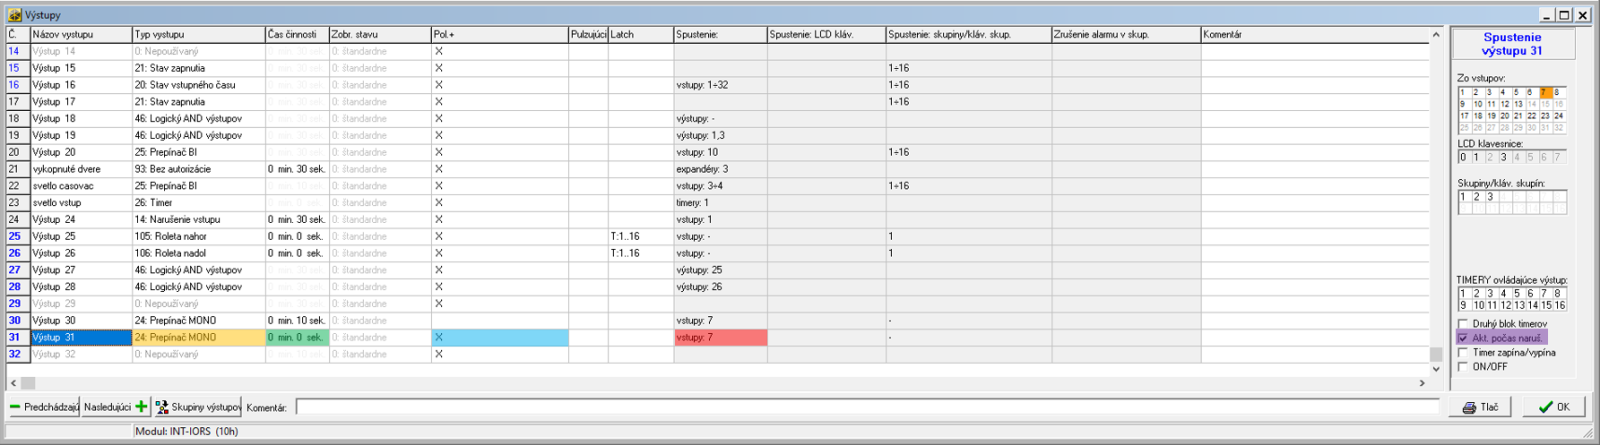This screenshot has height=445, width=1600.
Task: Click the Výstupy window title icon
Action: click(x=14, y=15)
